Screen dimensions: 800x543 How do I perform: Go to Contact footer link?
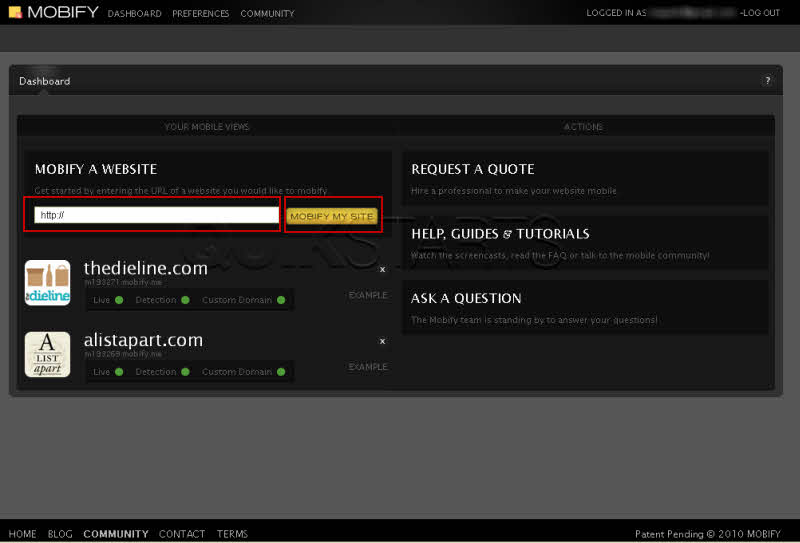tap(182, 534)
